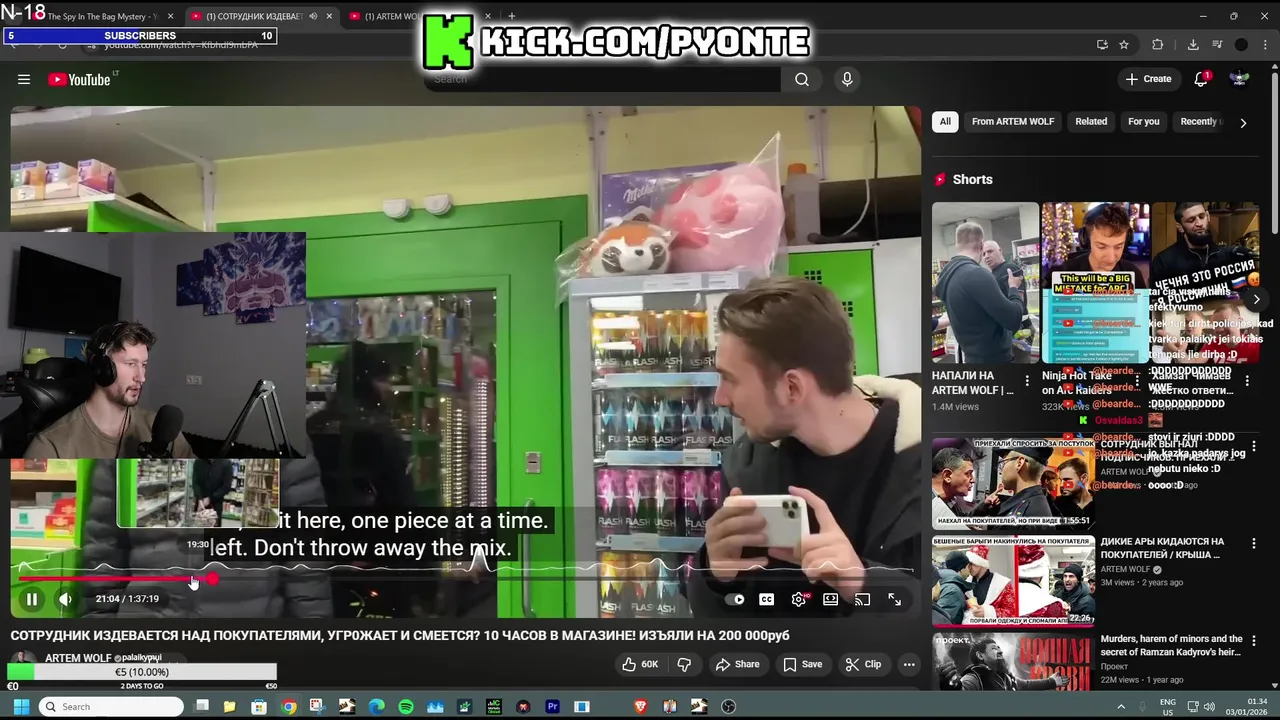Open a new browser tab
Image resolution: width=1280 pixels, height=720 pixels.
(511, 16)
